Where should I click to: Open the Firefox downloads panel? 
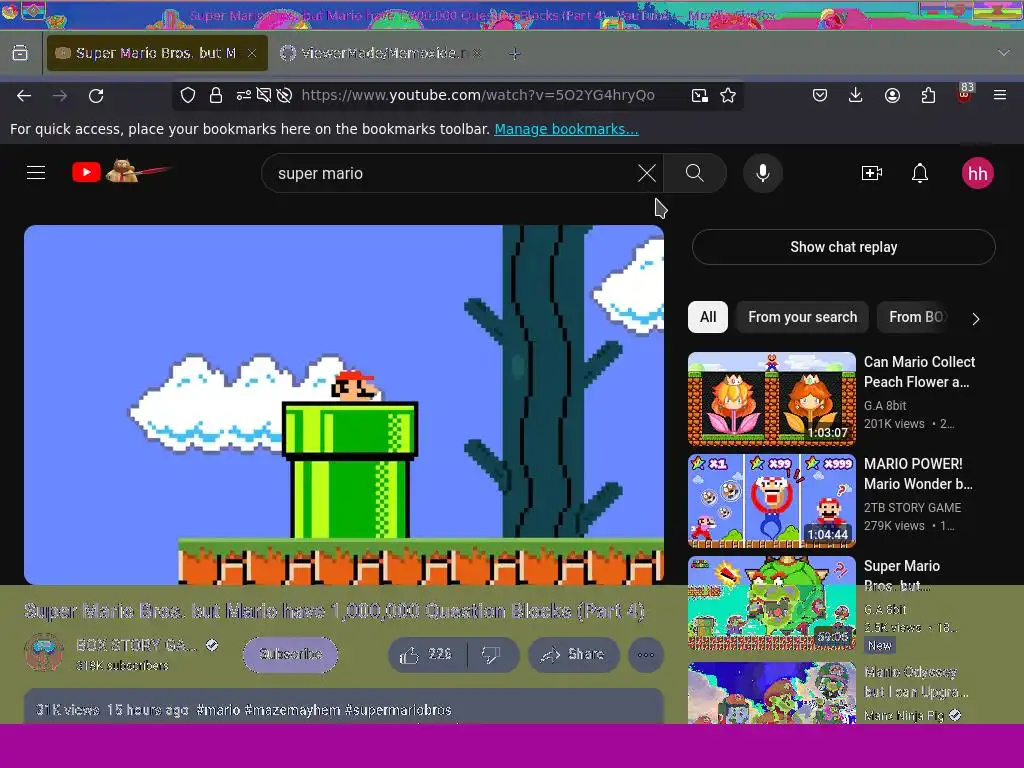click(x=856, y=95)
